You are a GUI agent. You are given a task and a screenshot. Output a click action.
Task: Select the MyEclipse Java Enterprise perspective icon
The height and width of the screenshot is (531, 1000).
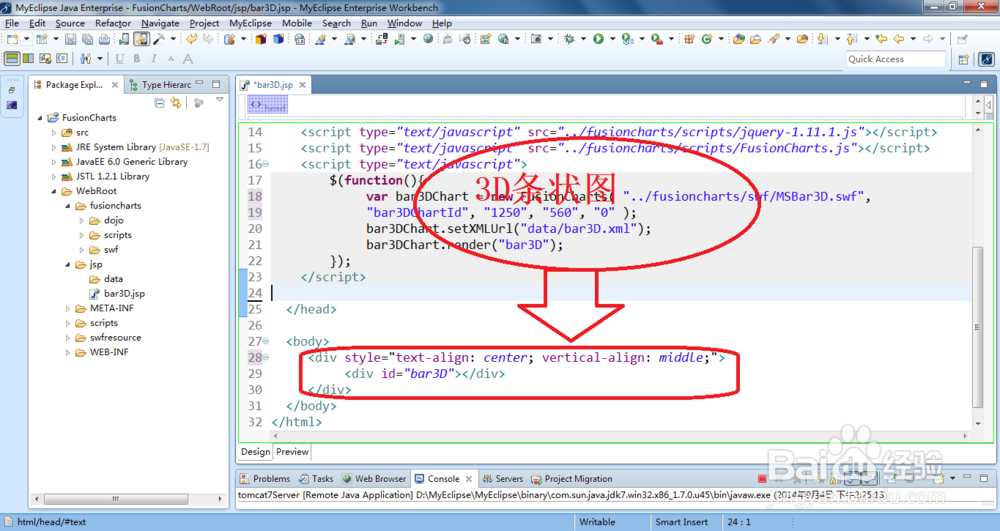click(x=986, y=59)
